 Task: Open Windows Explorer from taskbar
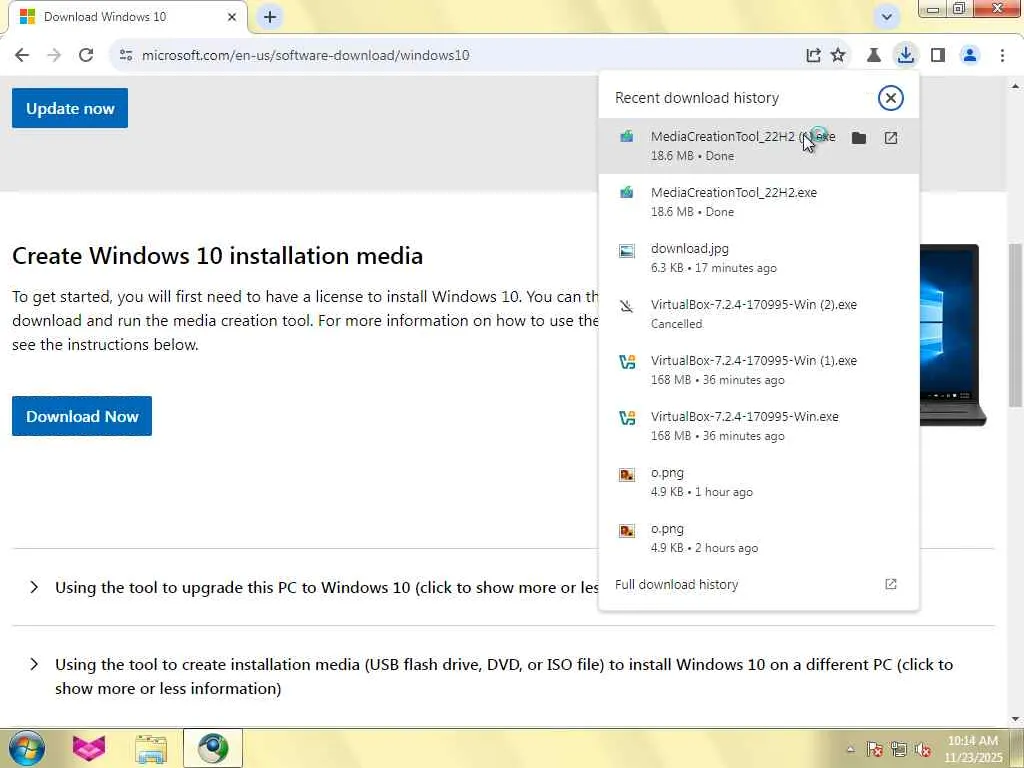pyautogui.click(x=151, y=748)
